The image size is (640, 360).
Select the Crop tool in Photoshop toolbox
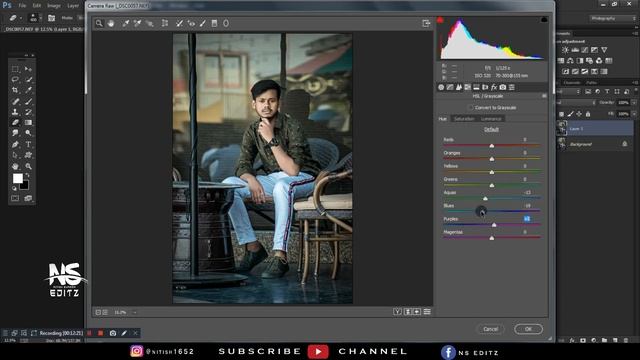pyautogui.click(x=15, y=90)
